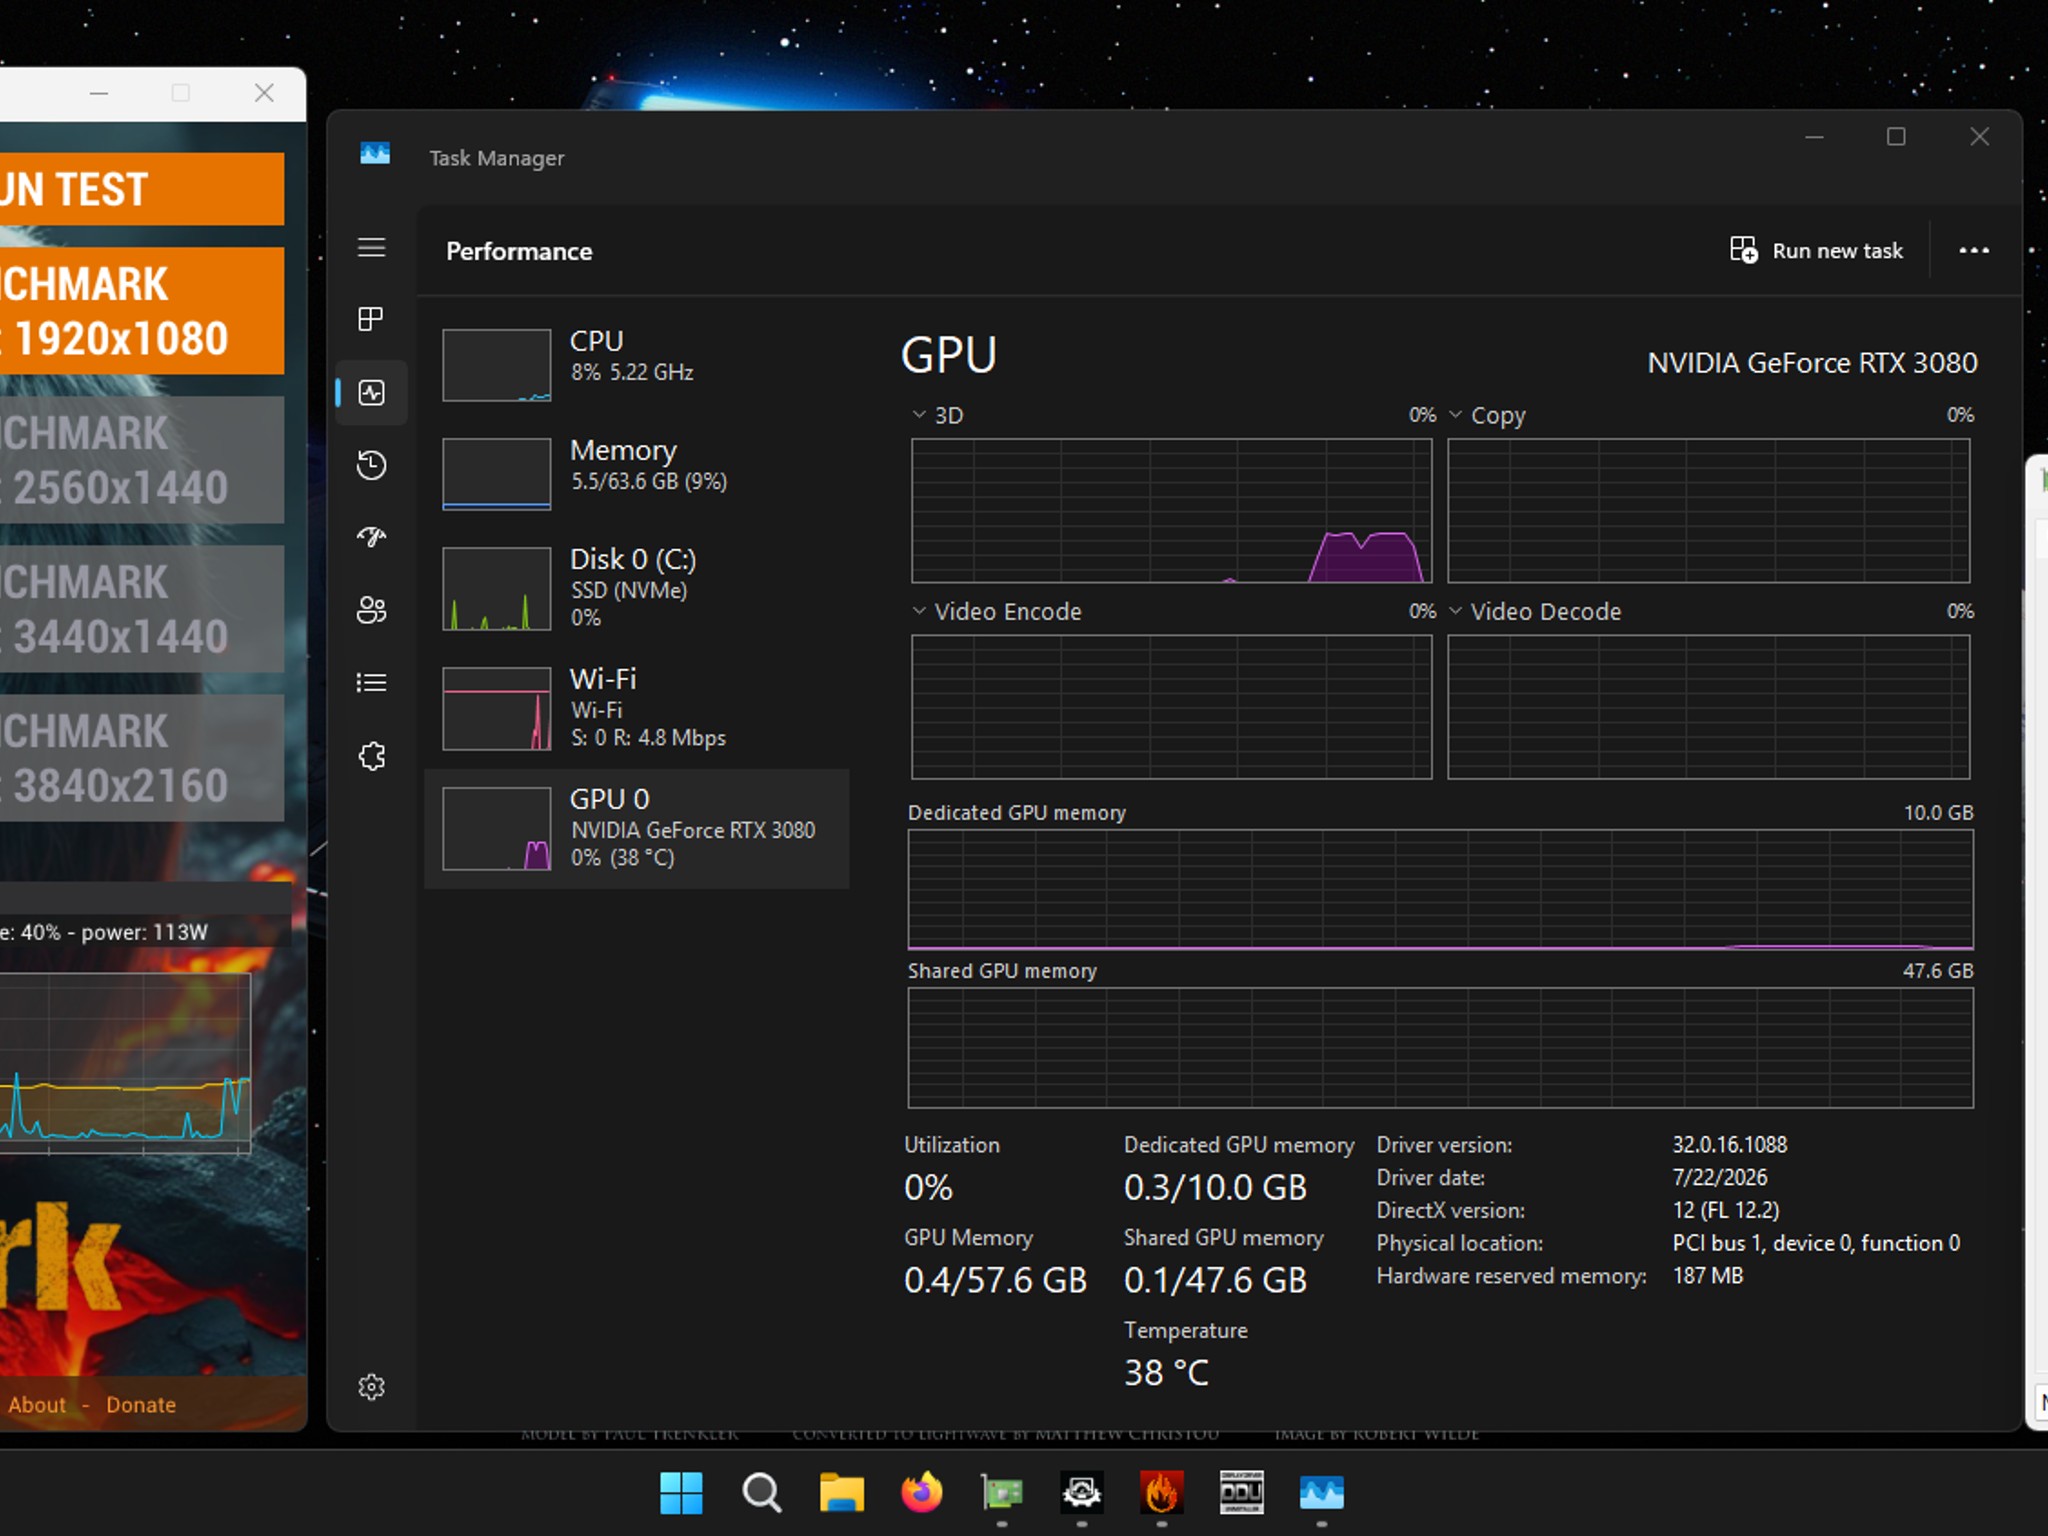
Task: Open taskbar Search
Action: [x=762, y=1493]
